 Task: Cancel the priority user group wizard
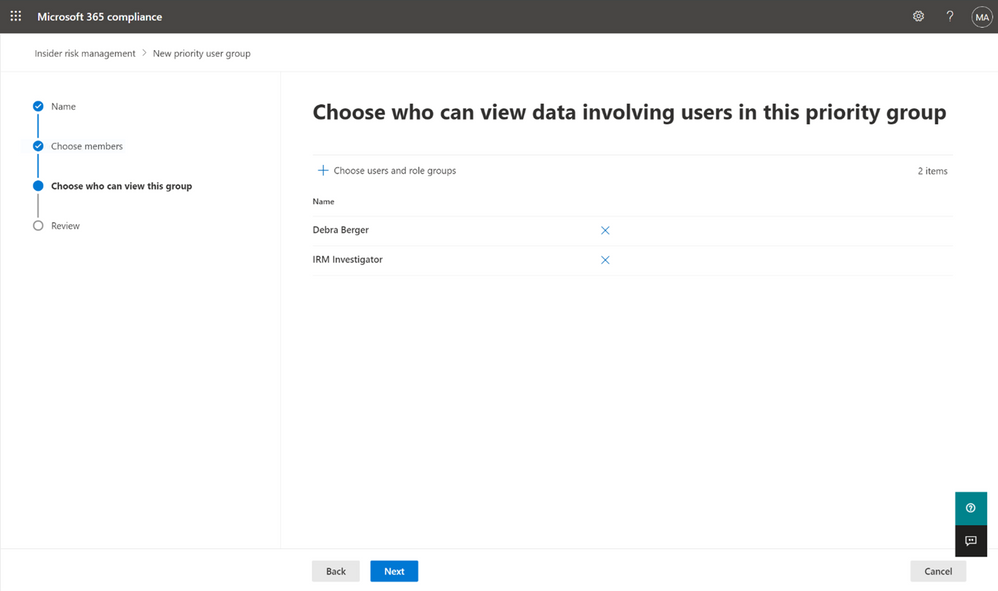(x=938, y=571)
